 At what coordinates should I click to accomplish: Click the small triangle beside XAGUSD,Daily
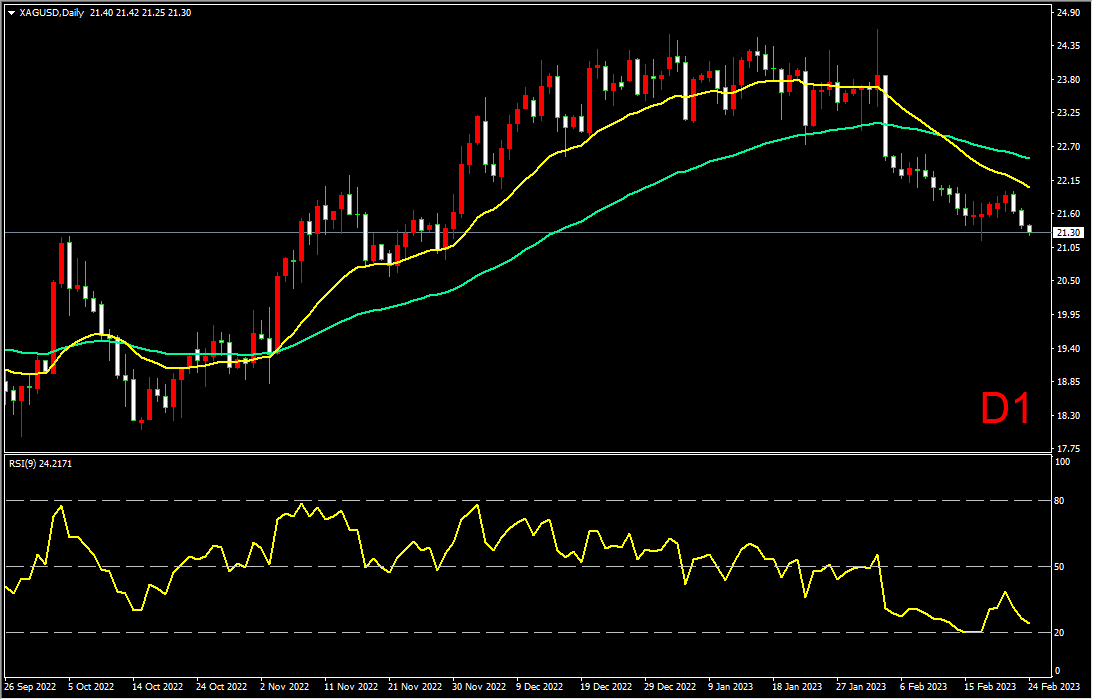coord(11,13)
